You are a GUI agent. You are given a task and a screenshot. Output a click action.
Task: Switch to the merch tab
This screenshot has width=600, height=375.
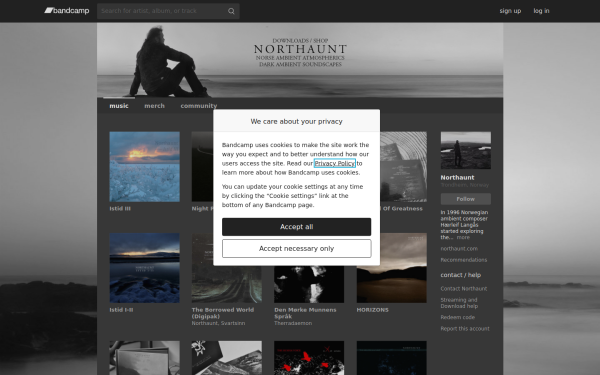(155, 106)
